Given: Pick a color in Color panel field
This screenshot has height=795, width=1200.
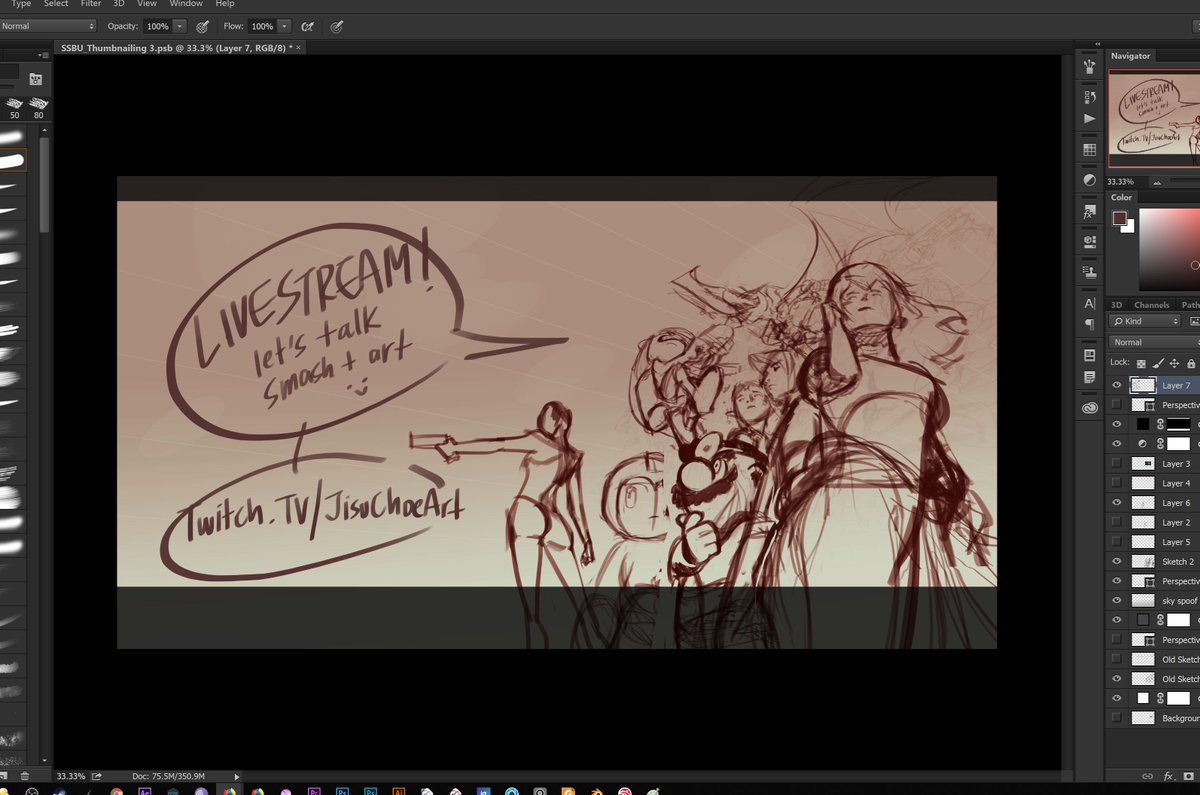Looking at the screenshot, I should pos(1168,249).
